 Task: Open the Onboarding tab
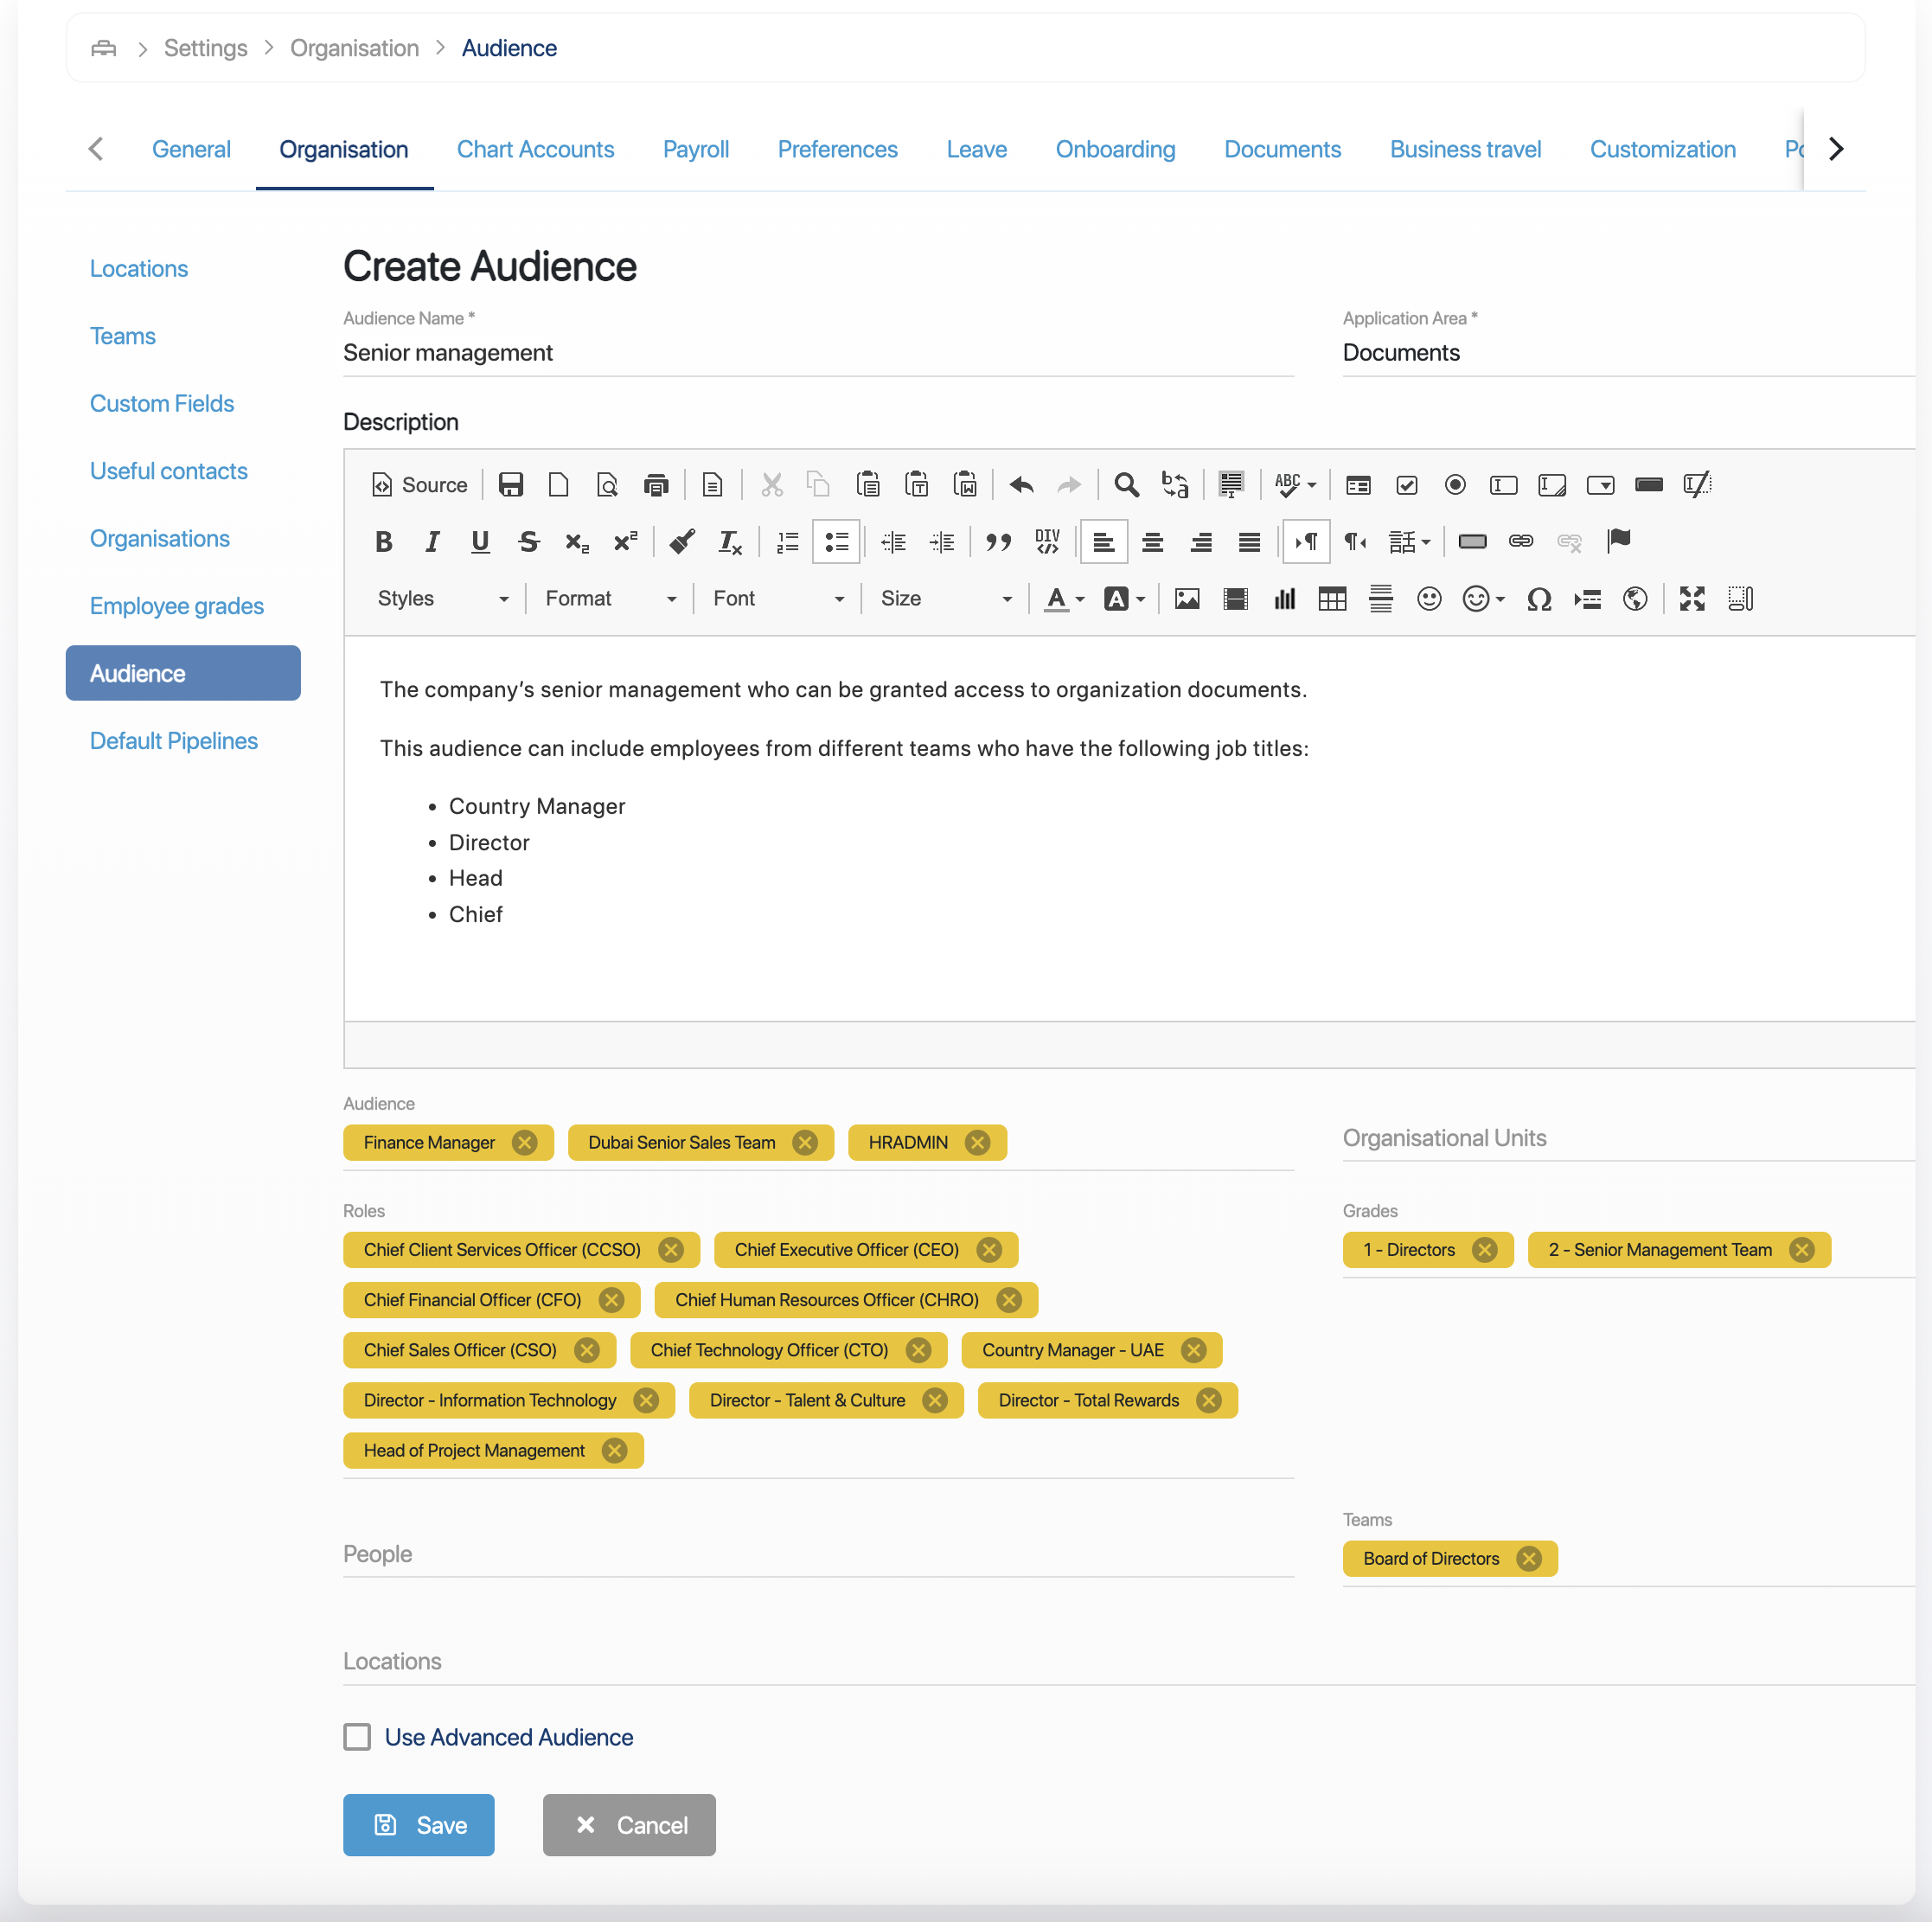pyautogui.click(x=1115, y=149)
